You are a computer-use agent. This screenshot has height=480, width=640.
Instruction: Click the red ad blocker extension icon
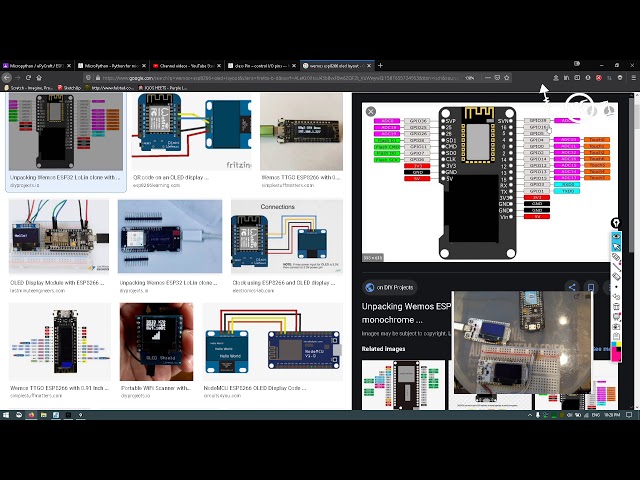[x=599, y=78]
